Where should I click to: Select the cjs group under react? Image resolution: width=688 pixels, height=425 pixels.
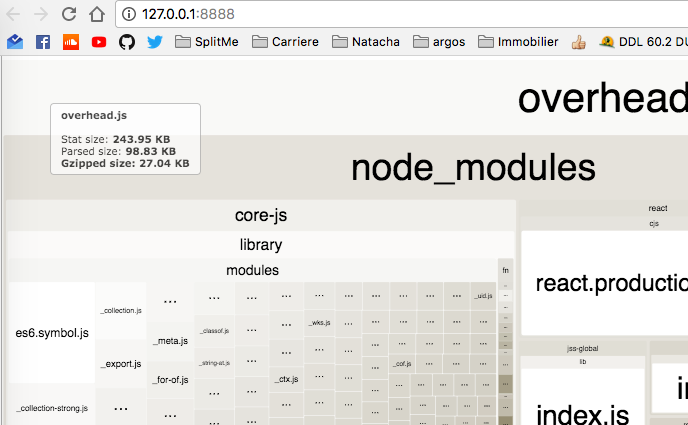[x=654, y=224]
